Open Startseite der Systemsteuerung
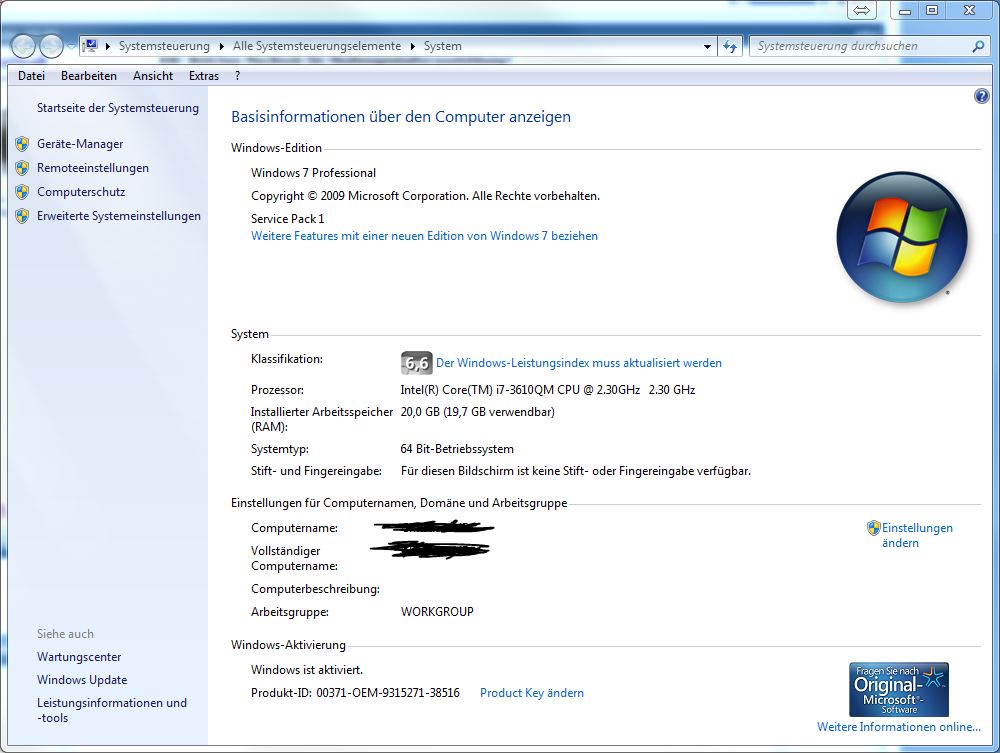The height and width of the screenshot is (753, 1000). coord(117,108)
